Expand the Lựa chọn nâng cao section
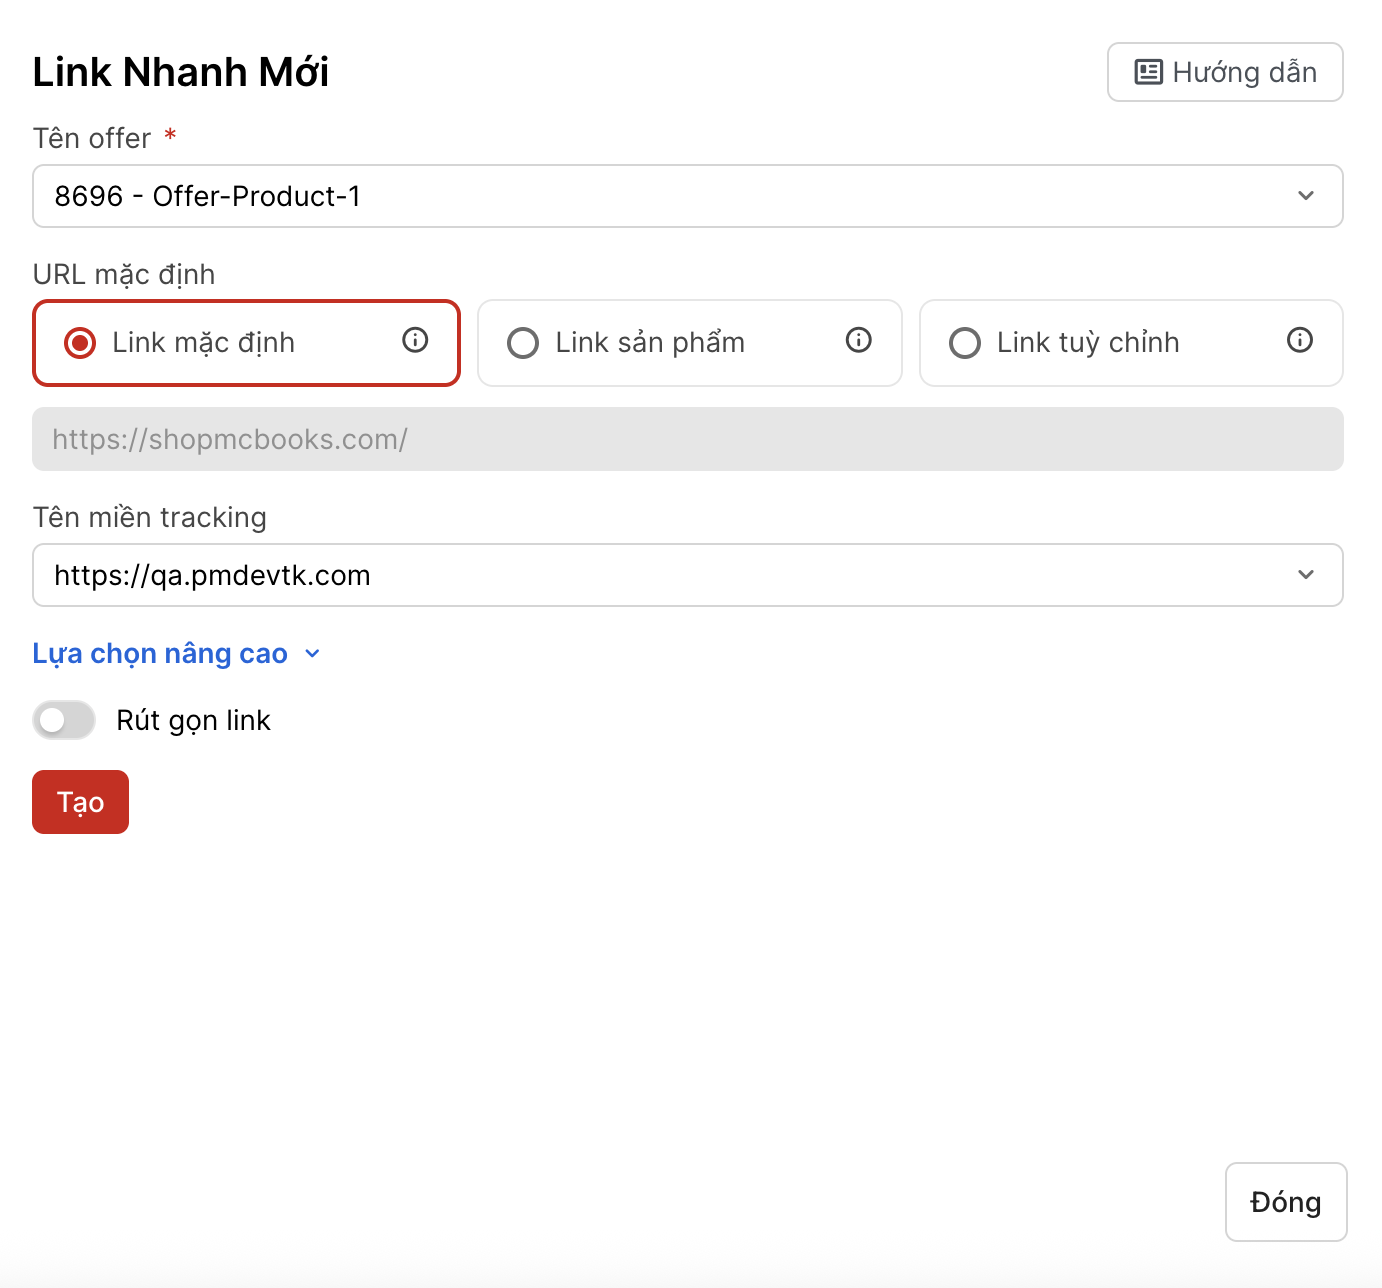1382x1288 pixels. pyautogui.click(x=160, y=654)
